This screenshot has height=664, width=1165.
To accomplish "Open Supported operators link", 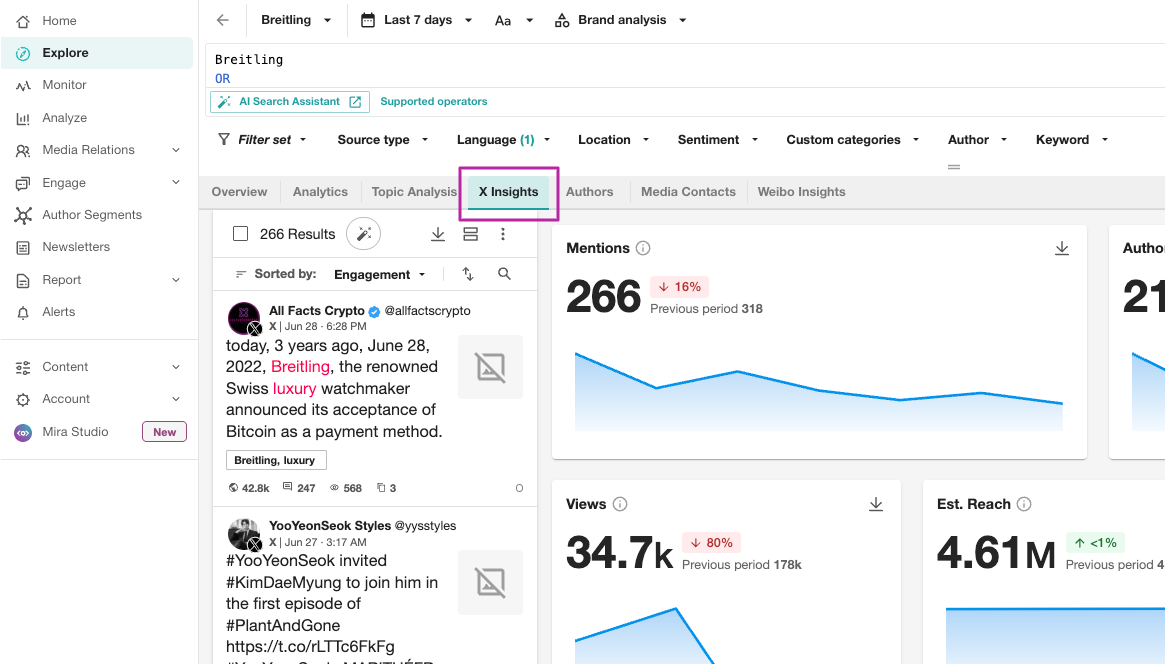I will pos(434,102).
